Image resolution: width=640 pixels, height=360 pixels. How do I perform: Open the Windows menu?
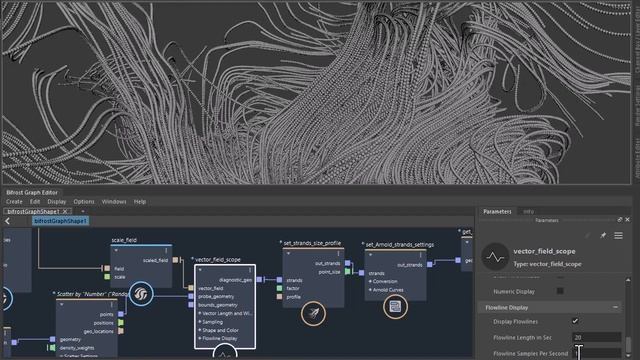114,202
